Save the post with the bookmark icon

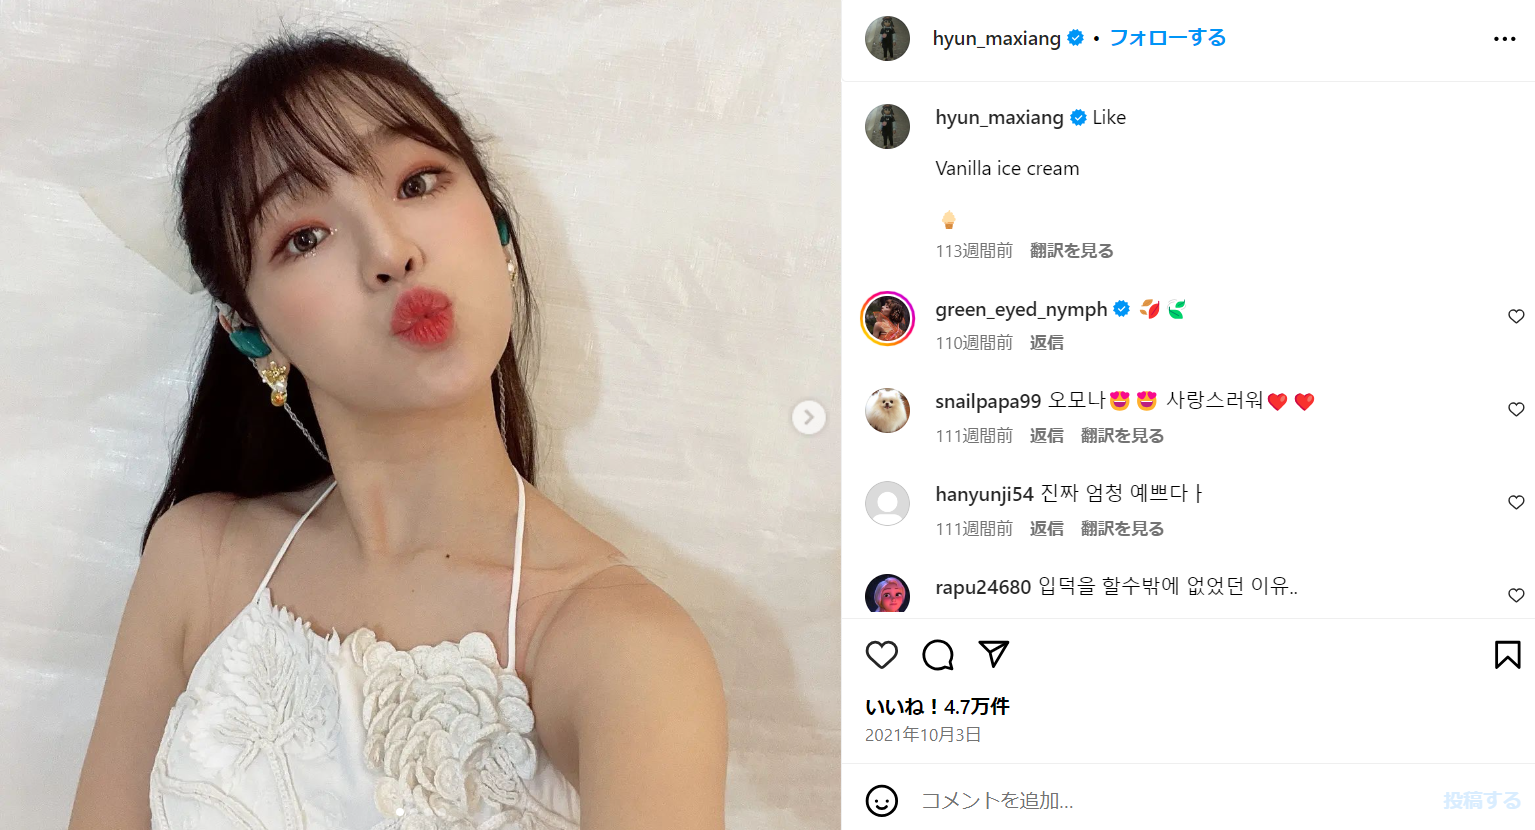(1508, 655)
